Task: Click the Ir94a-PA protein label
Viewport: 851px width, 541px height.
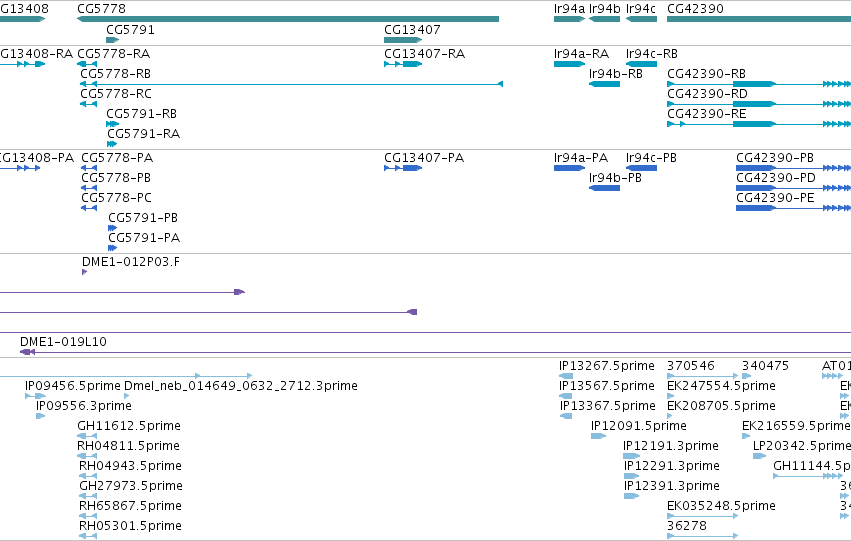Action: [x=581, y=158]
